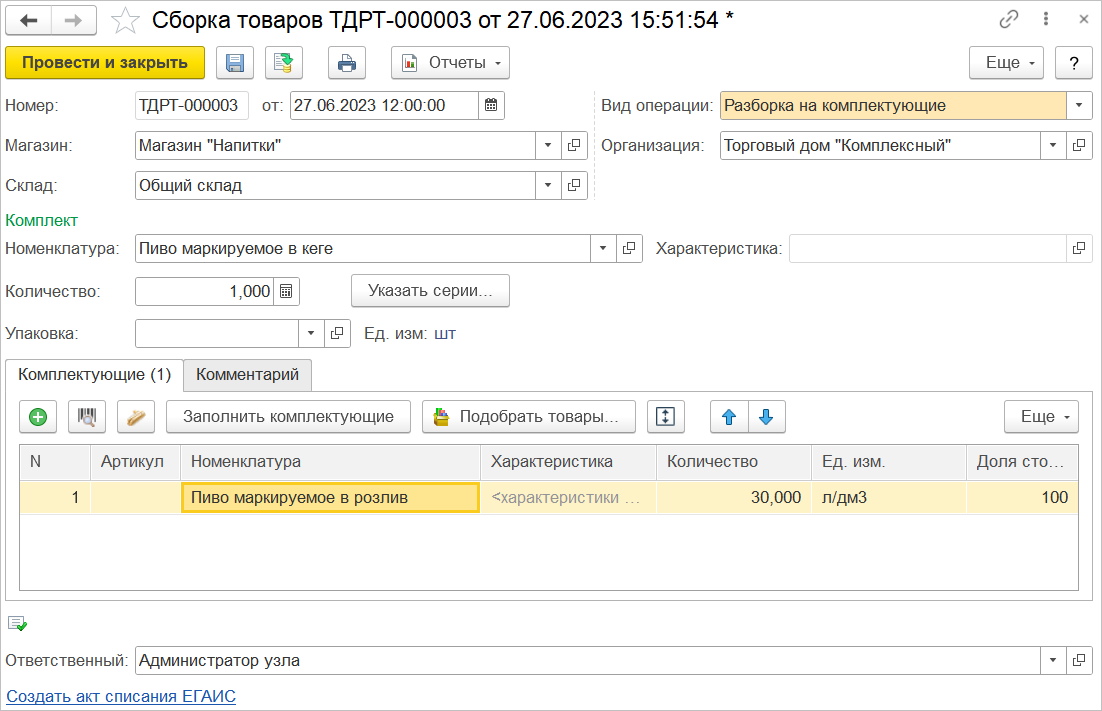Click the Заполнить комплектующие button
Viewport: 1102px width, 711px height.
tap(288, 417)
